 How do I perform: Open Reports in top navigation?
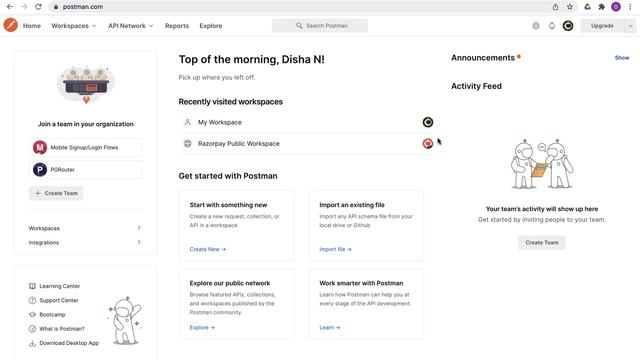point(177,26)
